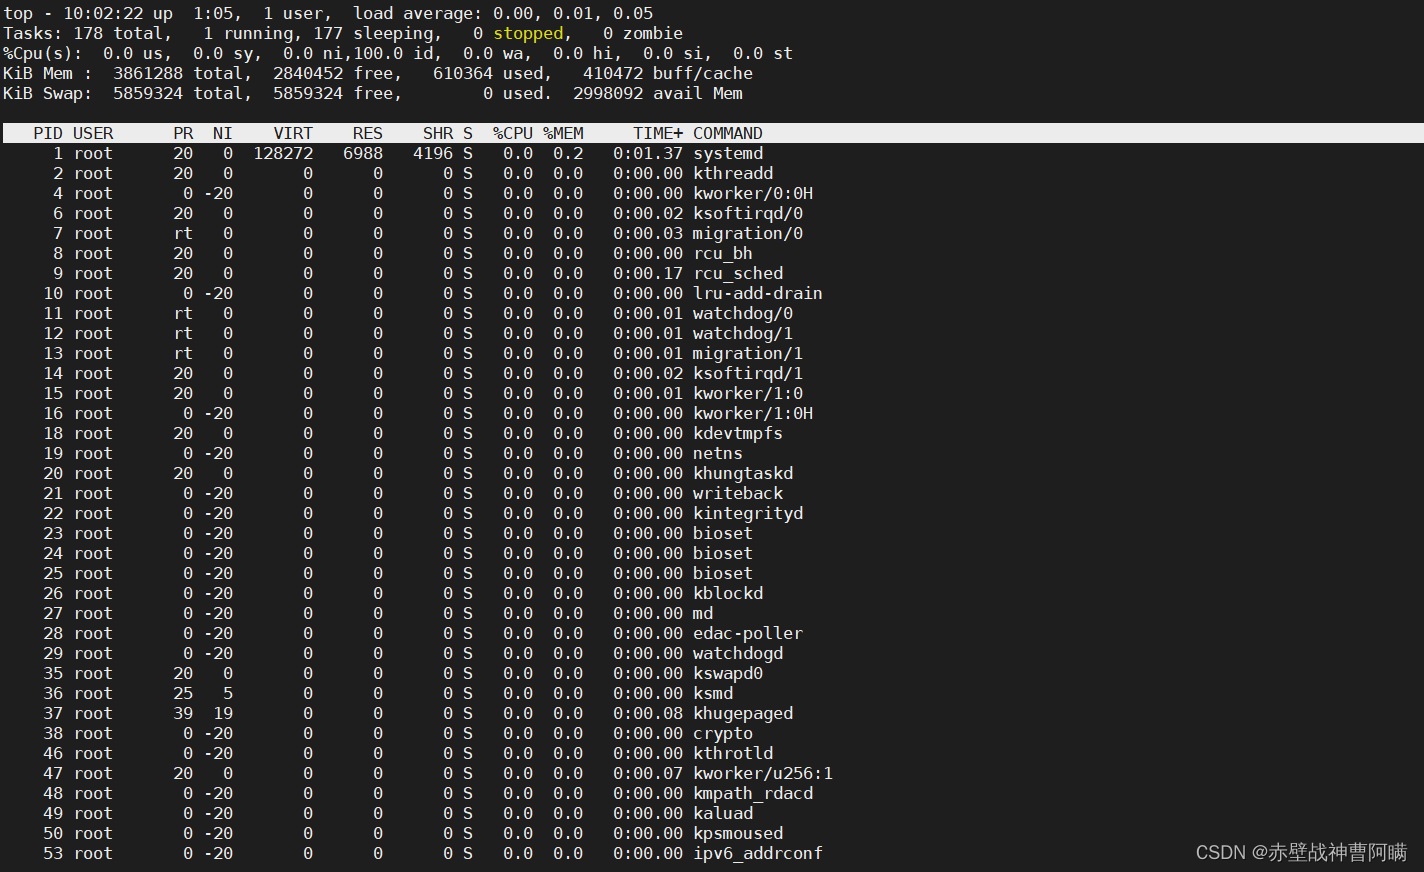
Task: Click the VIRT column header
Action: (293, 133)
